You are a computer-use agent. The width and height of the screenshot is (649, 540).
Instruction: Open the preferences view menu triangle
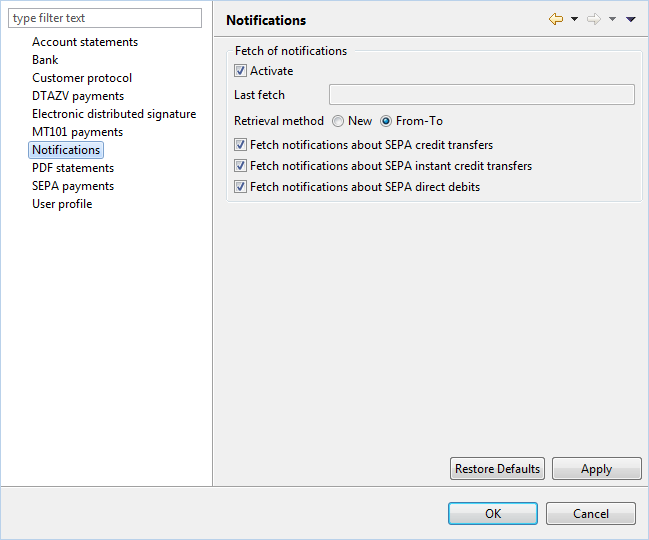(x=630, y=19)
